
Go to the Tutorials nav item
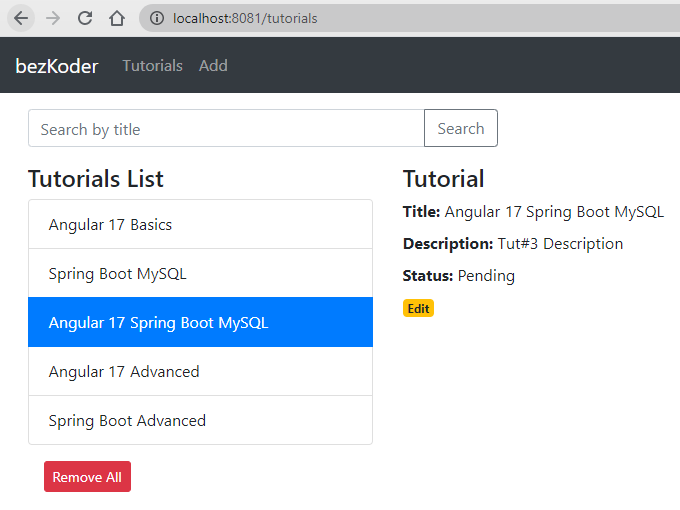point(153,65)
